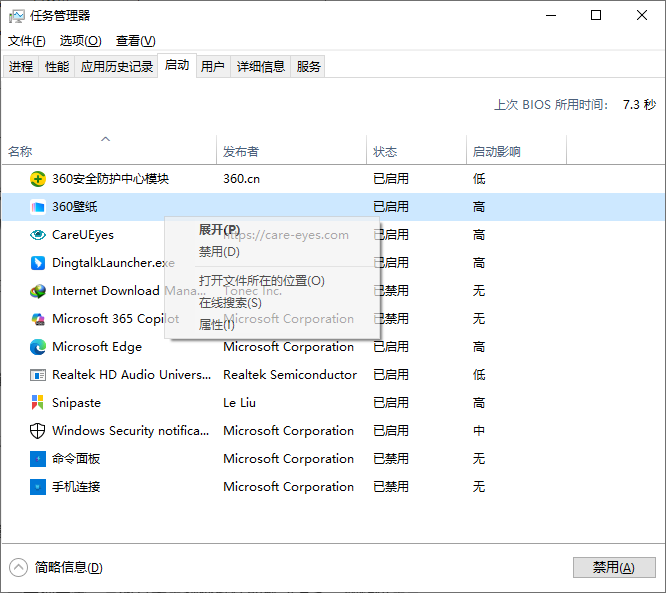Screen dimensions: 666x593
Task: Click the CareUEyes eye icon
Action: pyautogui.click(x=38, y=235)
